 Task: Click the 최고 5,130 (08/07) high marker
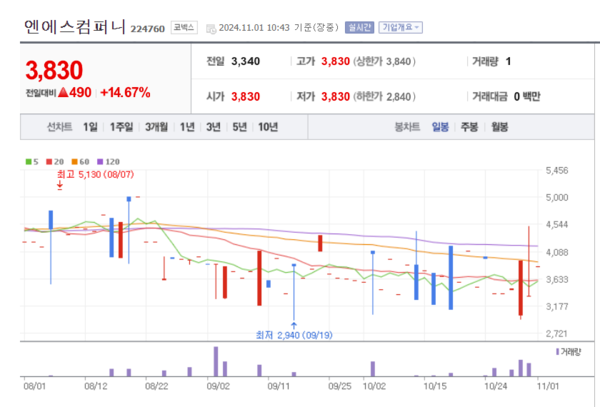coord(95,175)
